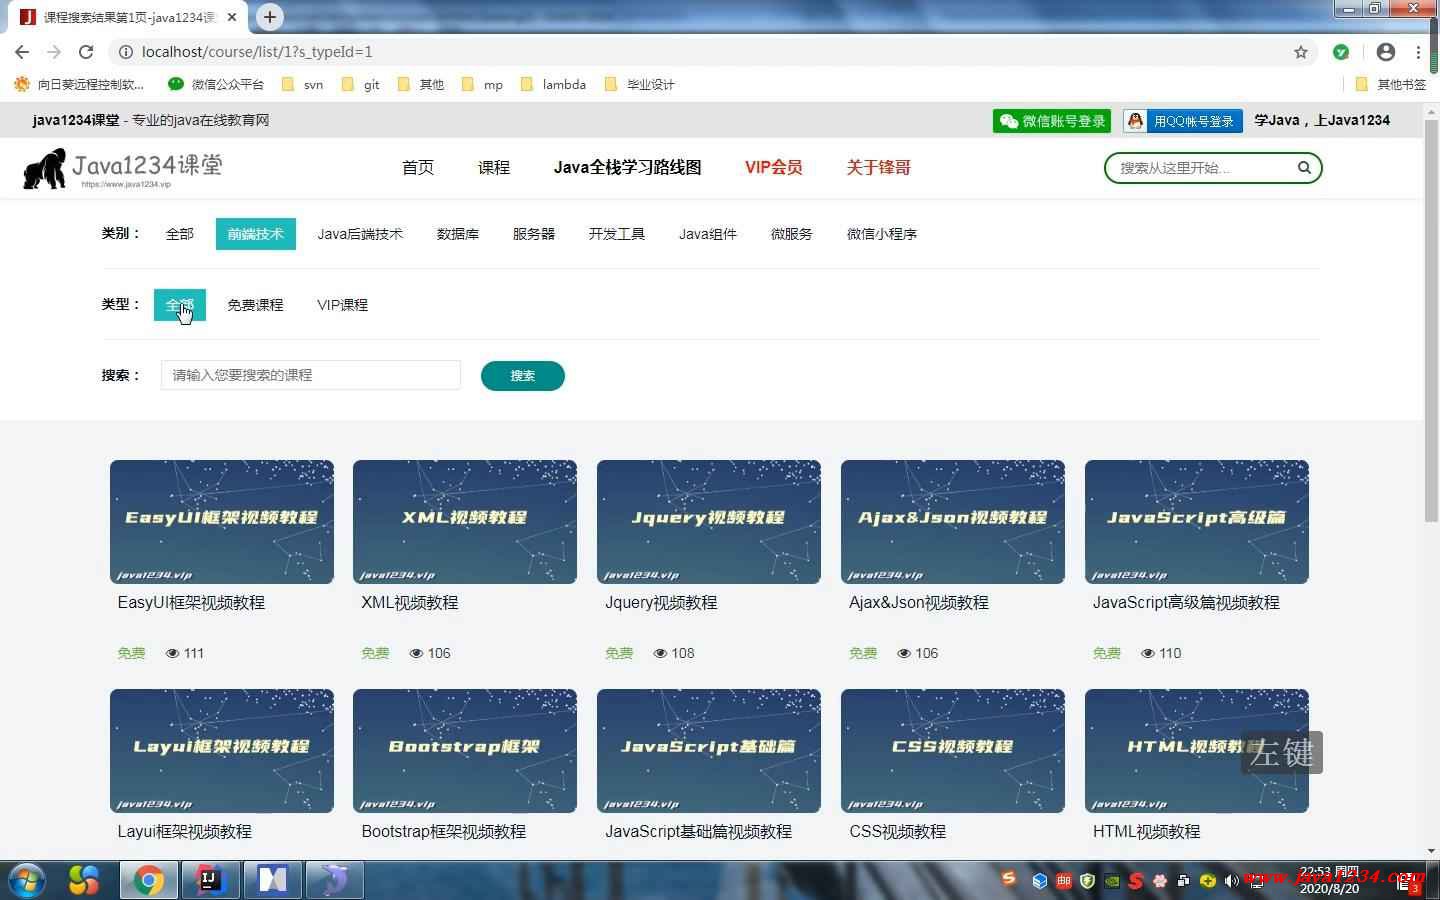Open the 其他 bookmark folder
The height and width of the screenshot is (900, 1440).
pyautogui.click(x=421, y=85)
